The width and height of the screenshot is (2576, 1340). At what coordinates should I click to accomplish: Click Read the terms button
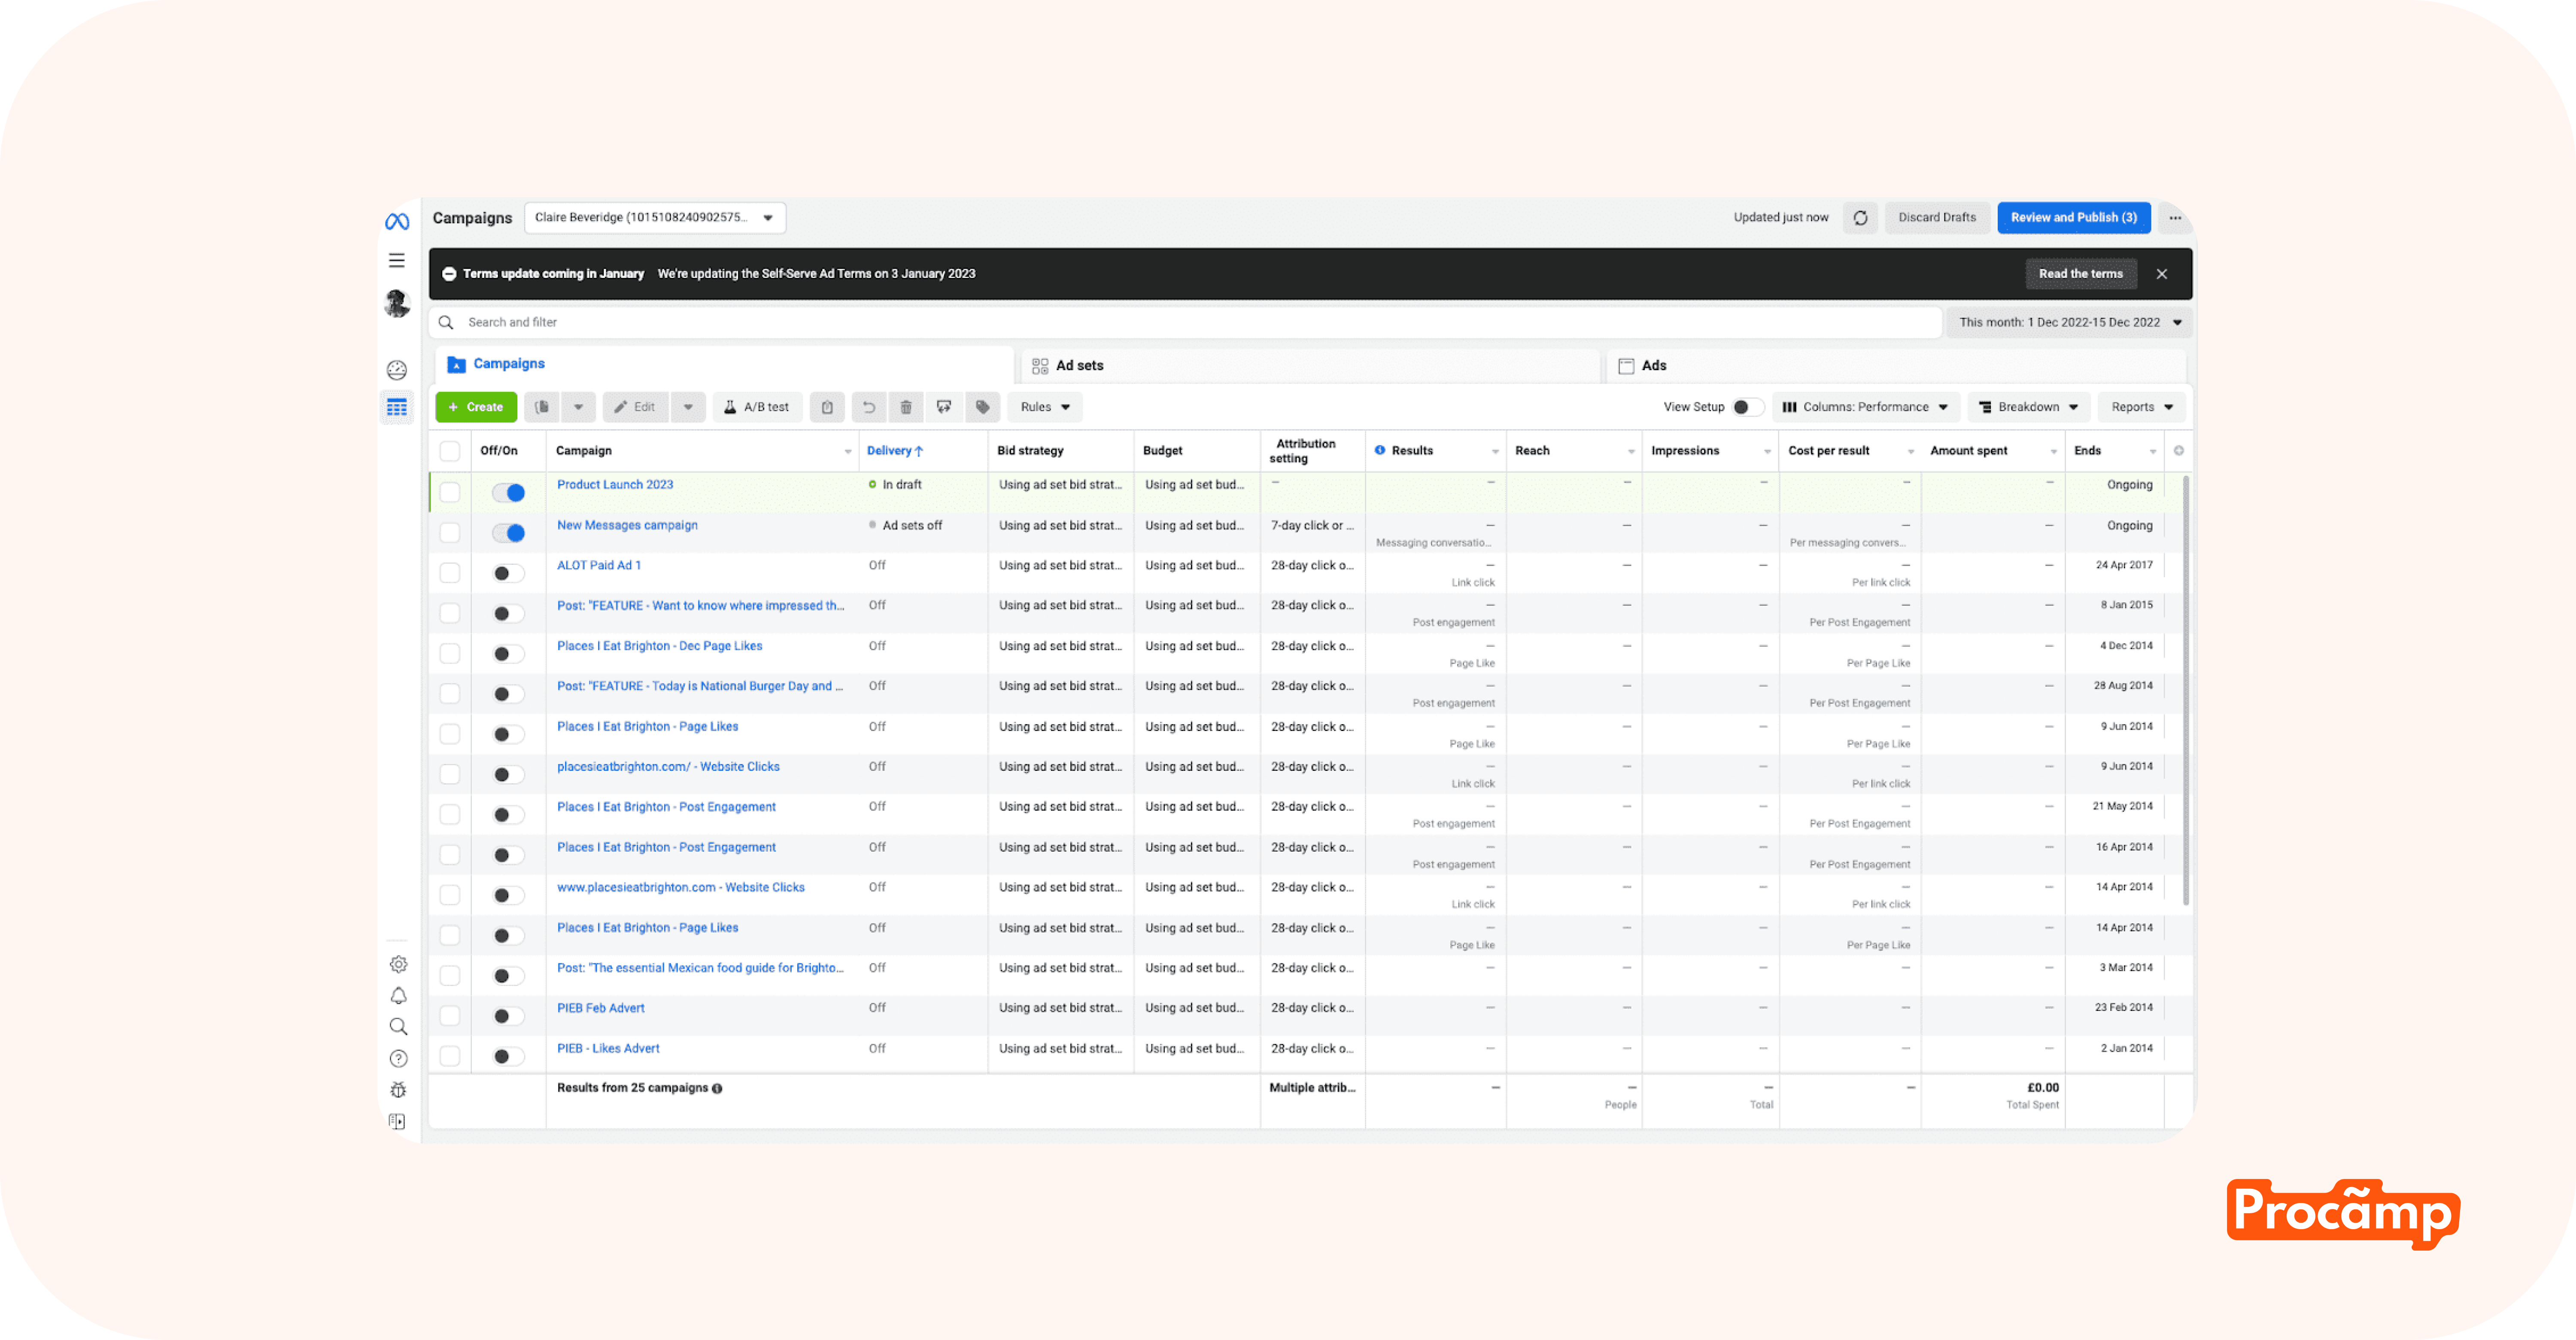(x=2080, y=274)
